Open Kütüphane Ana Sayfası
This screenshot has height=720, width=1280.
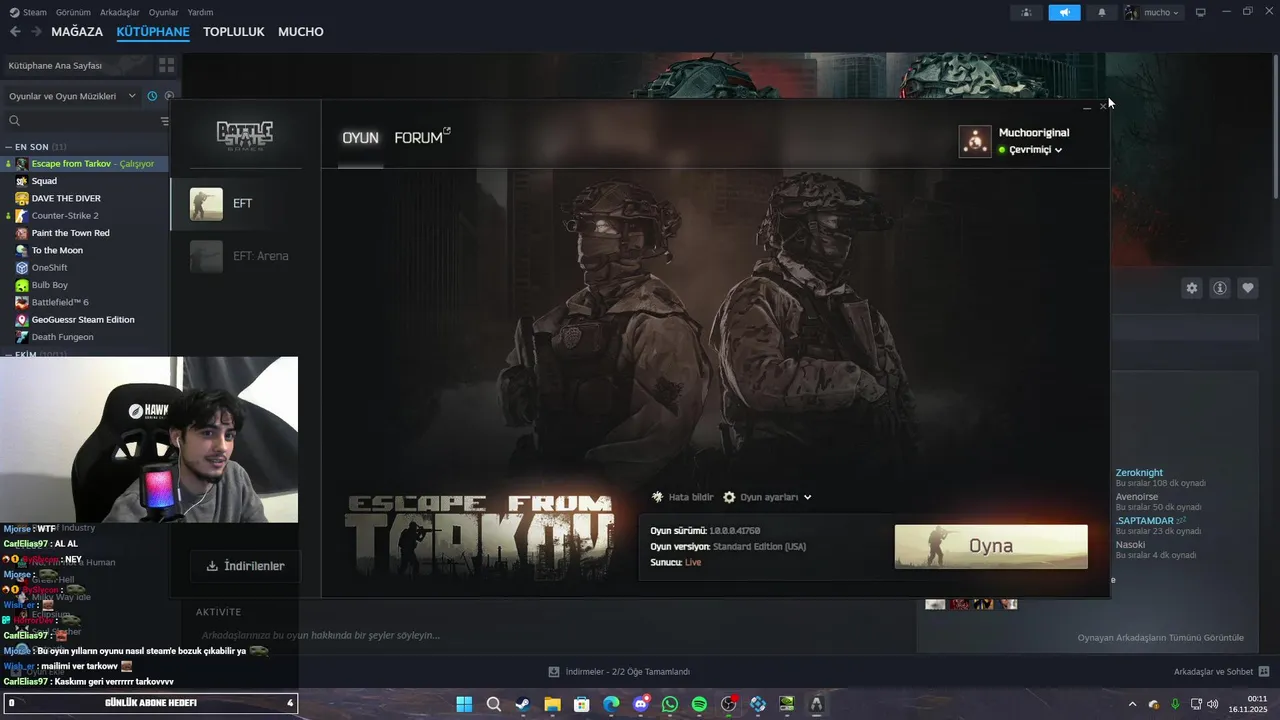(78, 65)
